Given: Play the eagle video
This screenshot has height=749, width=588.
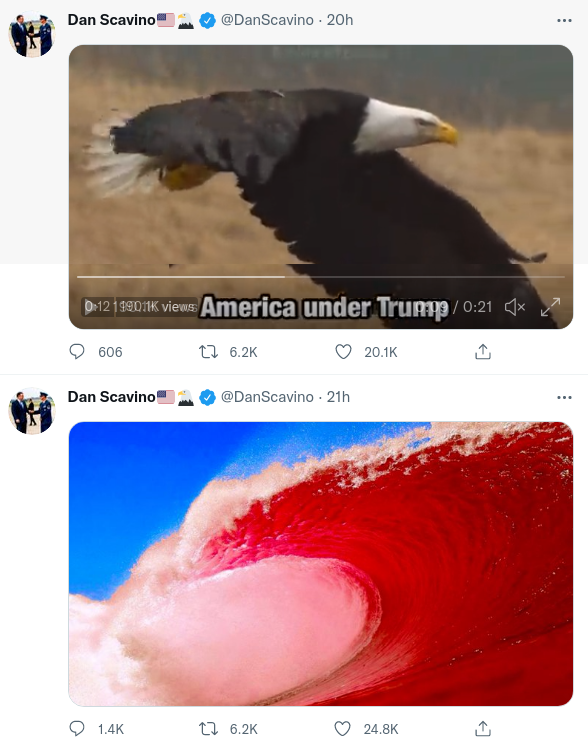Looking at the screenshot, I should click(91, 307).
